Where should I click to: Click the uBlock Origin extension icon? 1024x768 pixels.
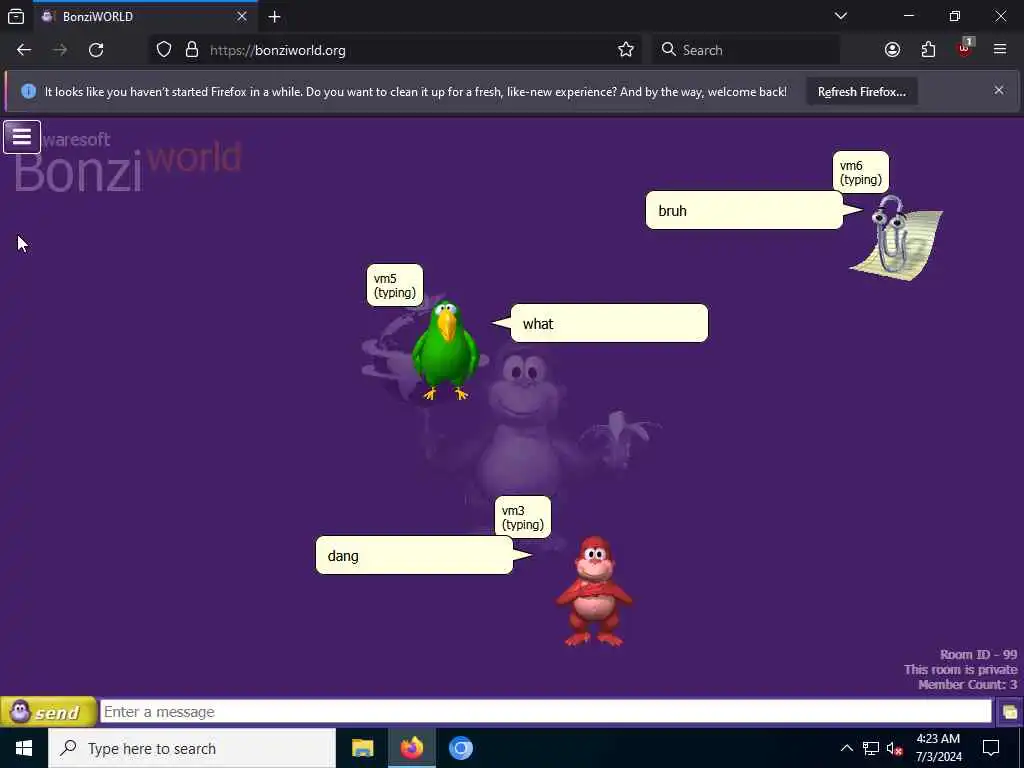964,50
